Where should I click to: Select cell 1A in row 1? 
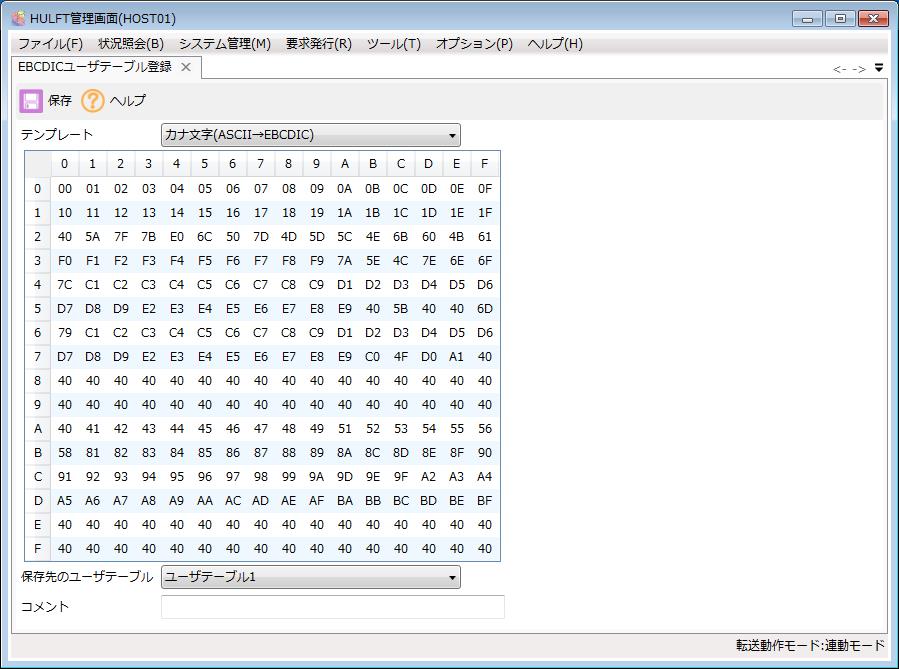(345, 213)
